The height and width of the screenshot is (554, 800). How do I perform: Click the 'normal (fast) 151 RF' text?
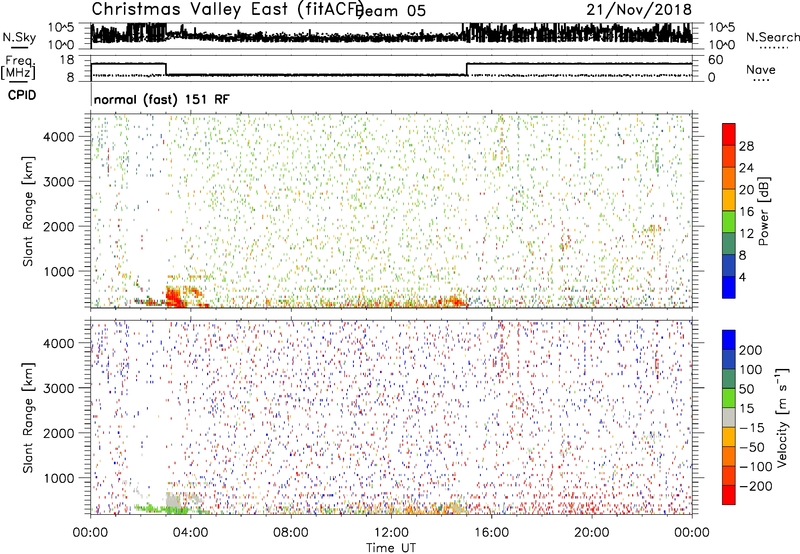point(162,99)
